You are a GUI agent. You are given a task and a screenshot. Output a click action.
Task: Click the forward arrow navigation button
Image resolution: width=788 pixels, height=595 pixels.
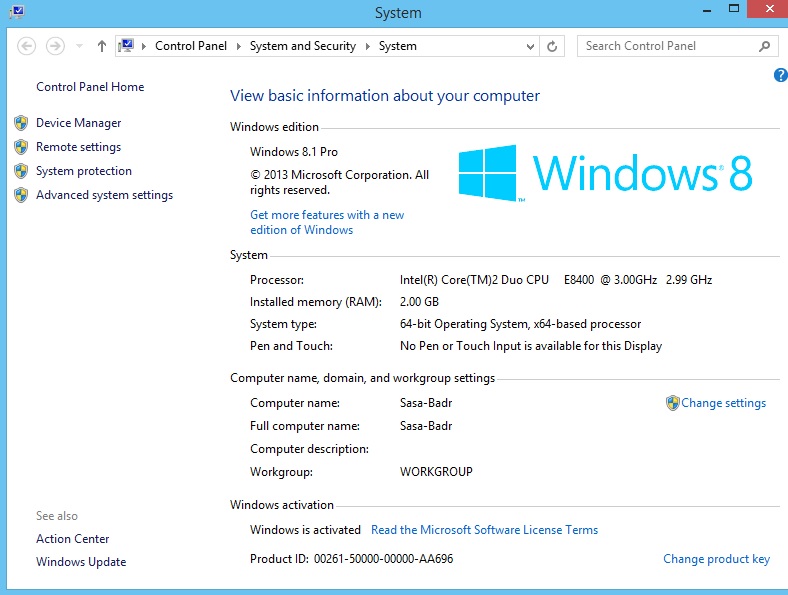(x=55, y=46)
